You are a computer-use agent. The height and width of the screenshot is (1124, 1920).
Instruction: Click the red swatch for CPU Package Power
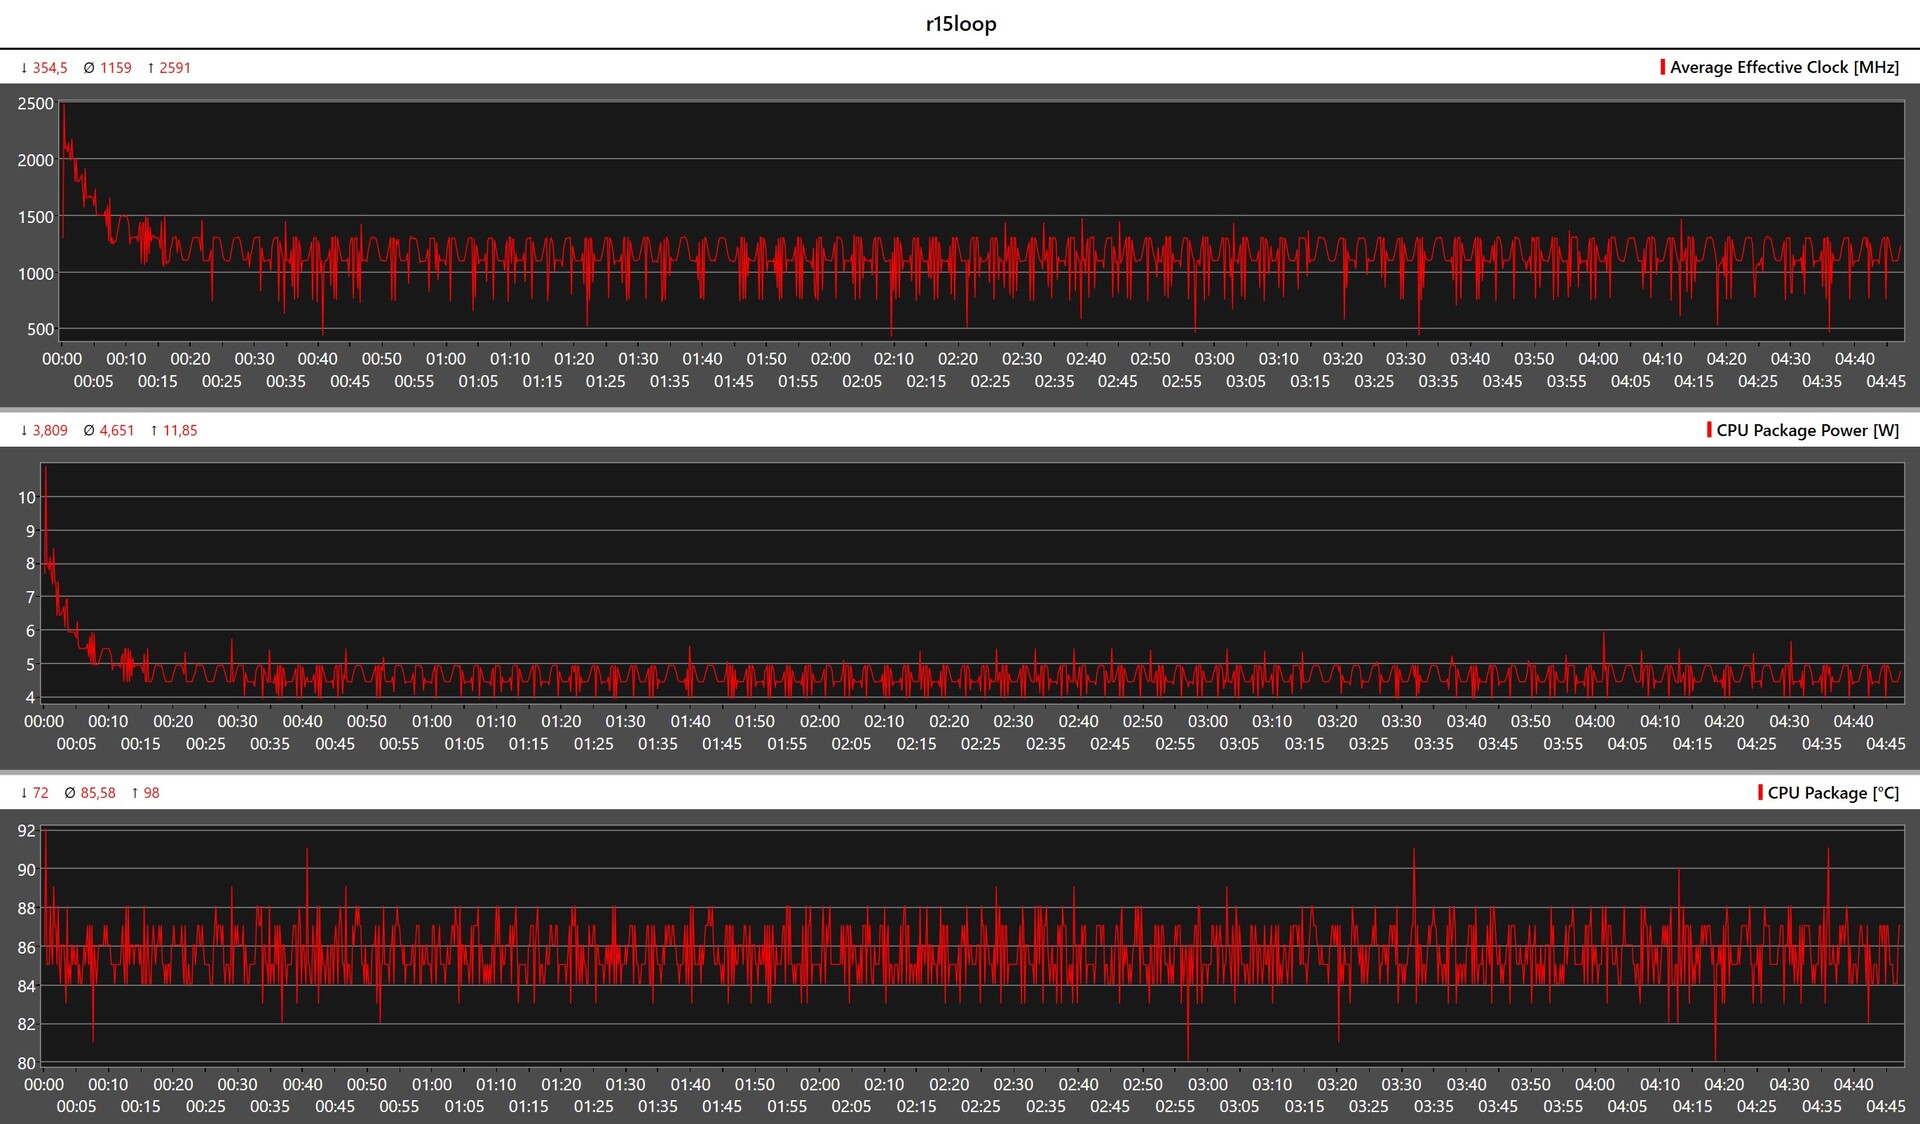1709,430
